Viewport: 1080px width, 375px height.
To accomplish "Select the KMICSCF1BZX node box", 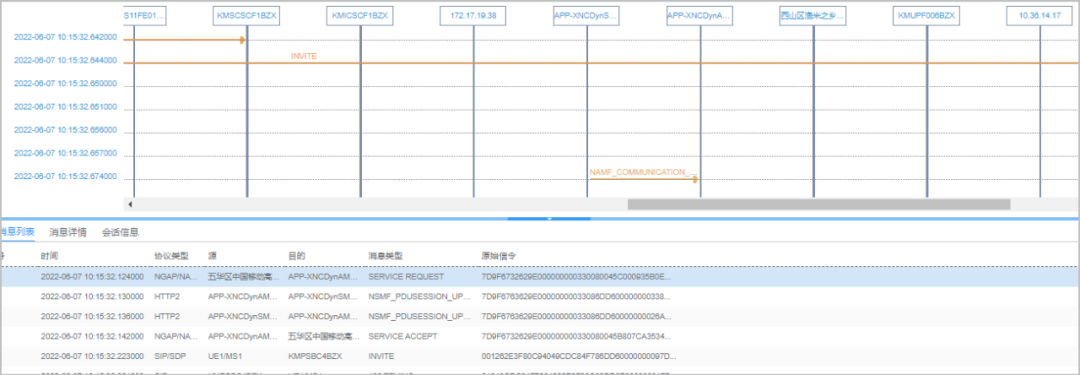I will coord(360,16).
